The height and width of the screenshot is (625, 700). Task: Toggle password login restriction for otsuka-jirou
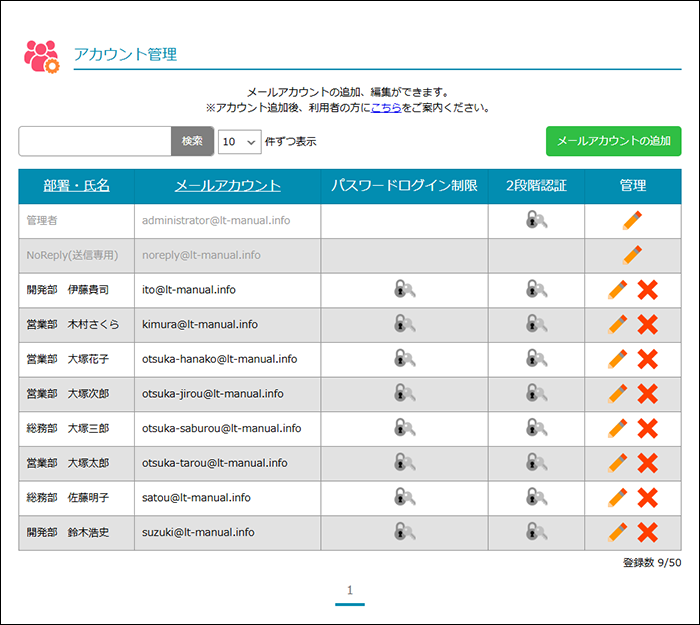tap(404, 394)
